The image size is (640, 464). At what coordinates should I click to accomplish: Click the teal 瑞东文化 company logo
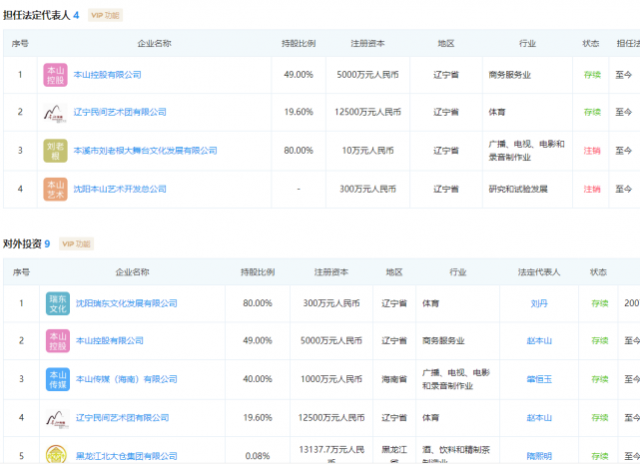point(58,303)
